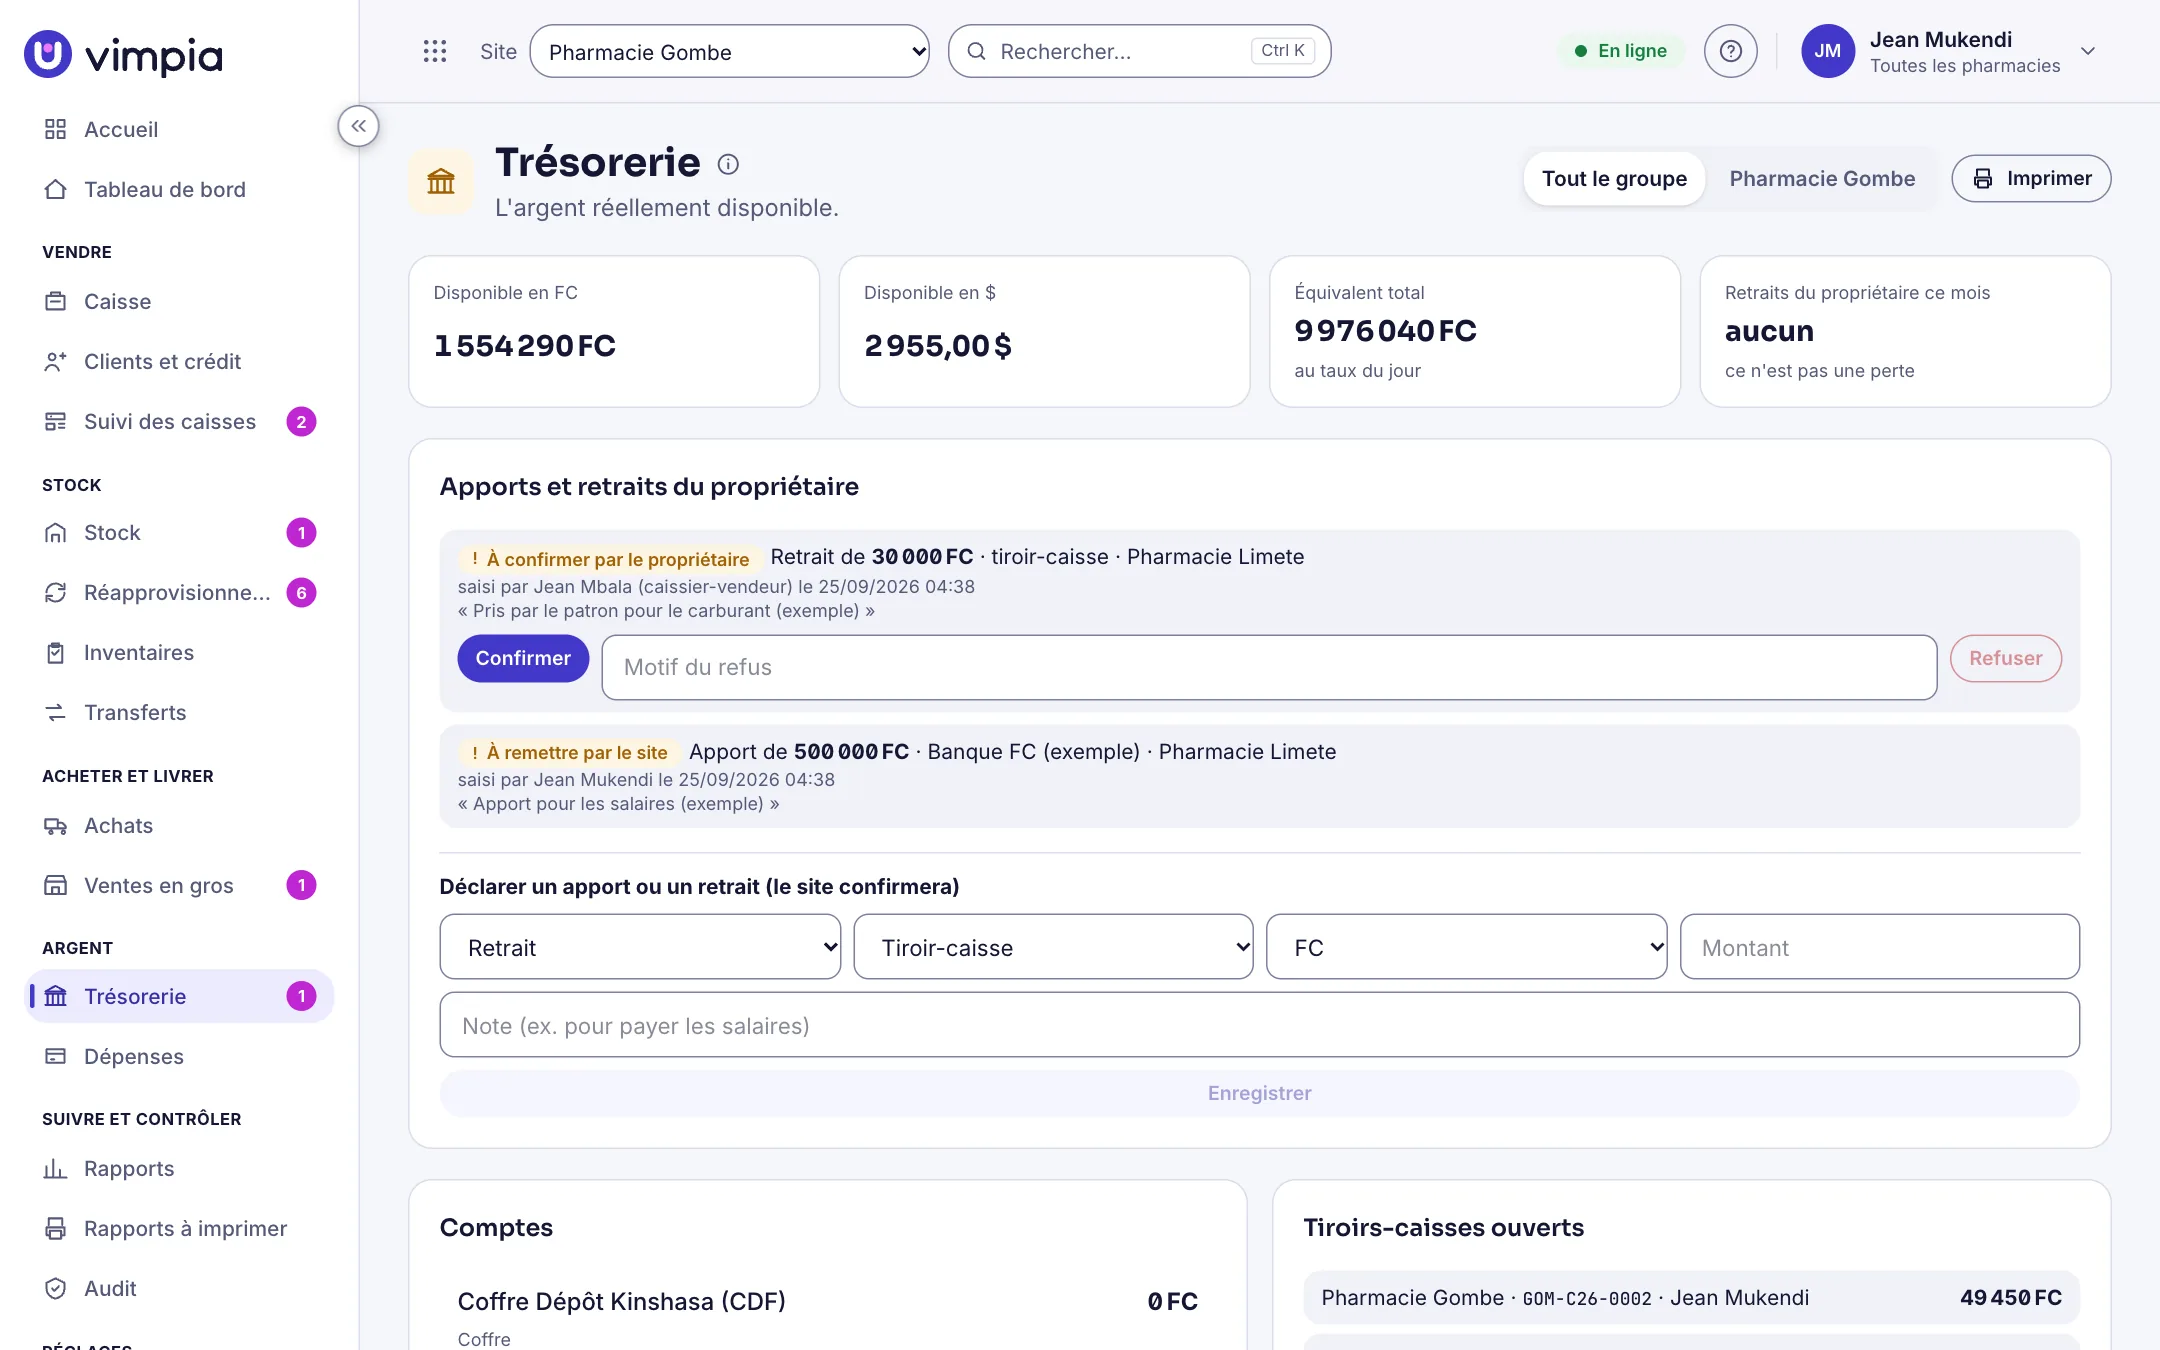Click the Imprimer button
Viewport: 2160px width, 1350px height.
coord(2031,178)
